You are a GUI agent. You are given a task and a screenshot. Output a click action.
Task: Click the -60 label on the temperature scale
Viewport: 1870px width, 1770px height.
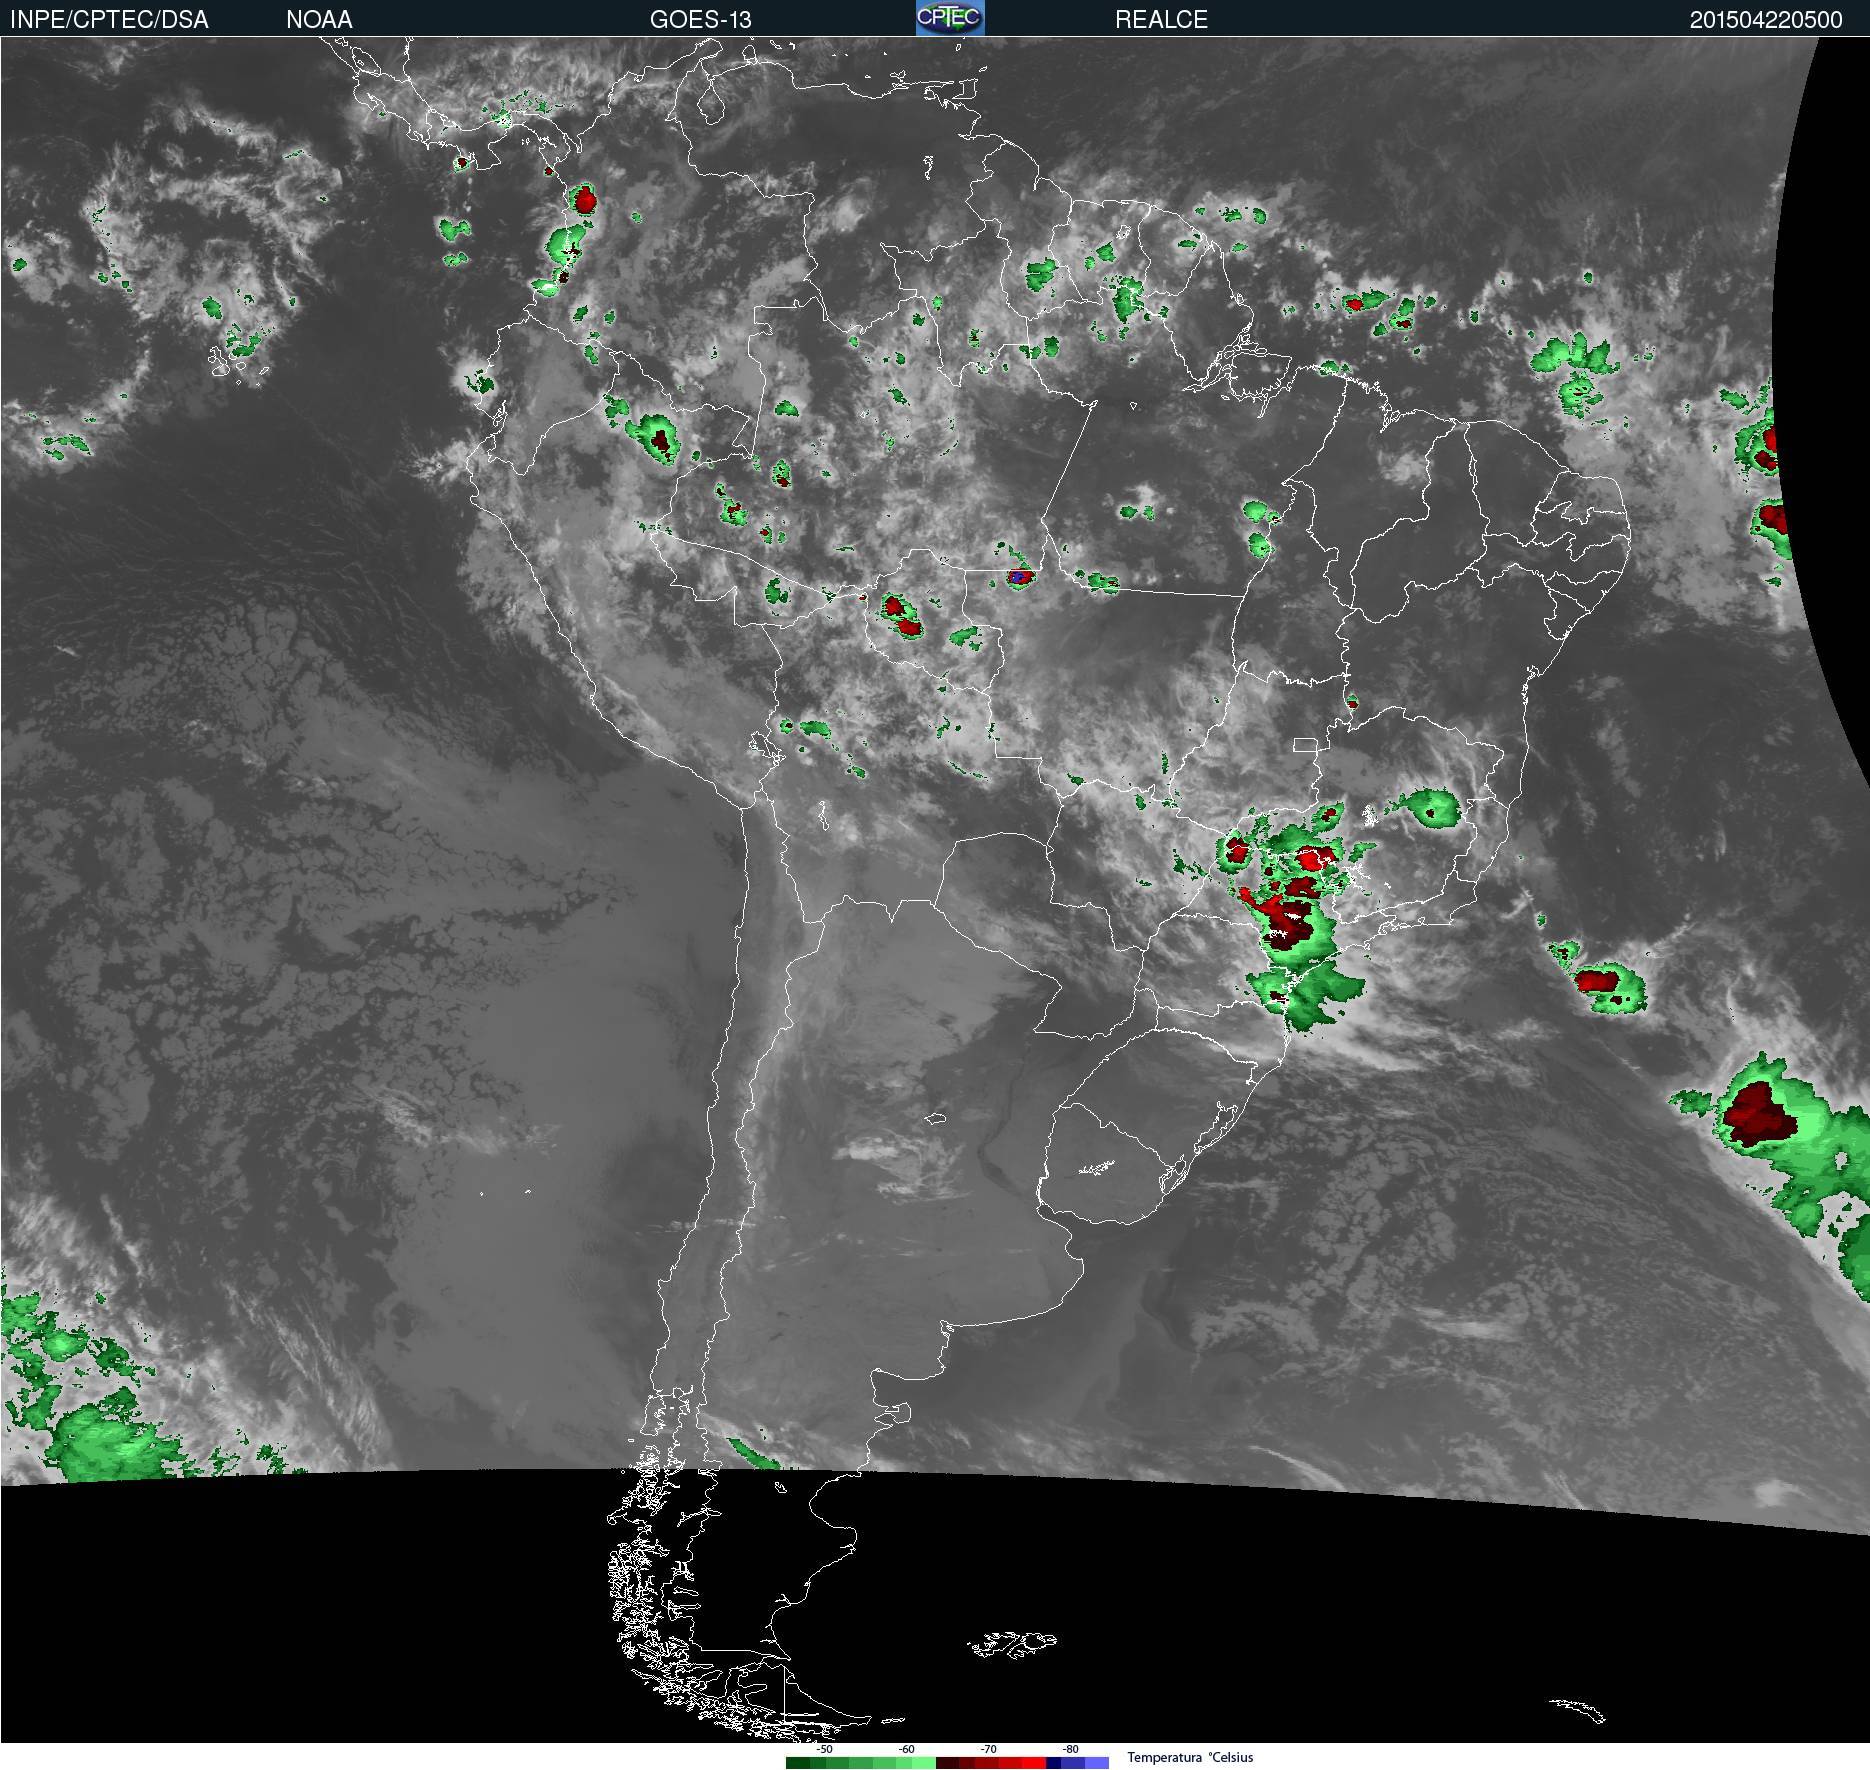pyautogui.click(x=906, y=1749)
